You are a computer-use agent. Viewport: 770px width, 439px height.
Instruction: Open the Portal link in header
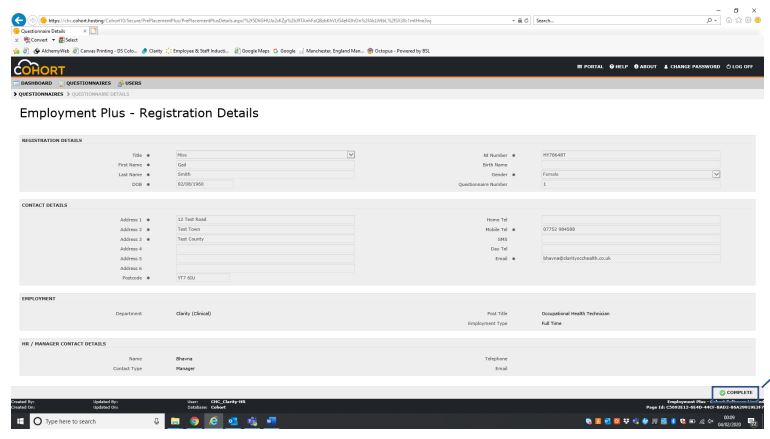590,67
